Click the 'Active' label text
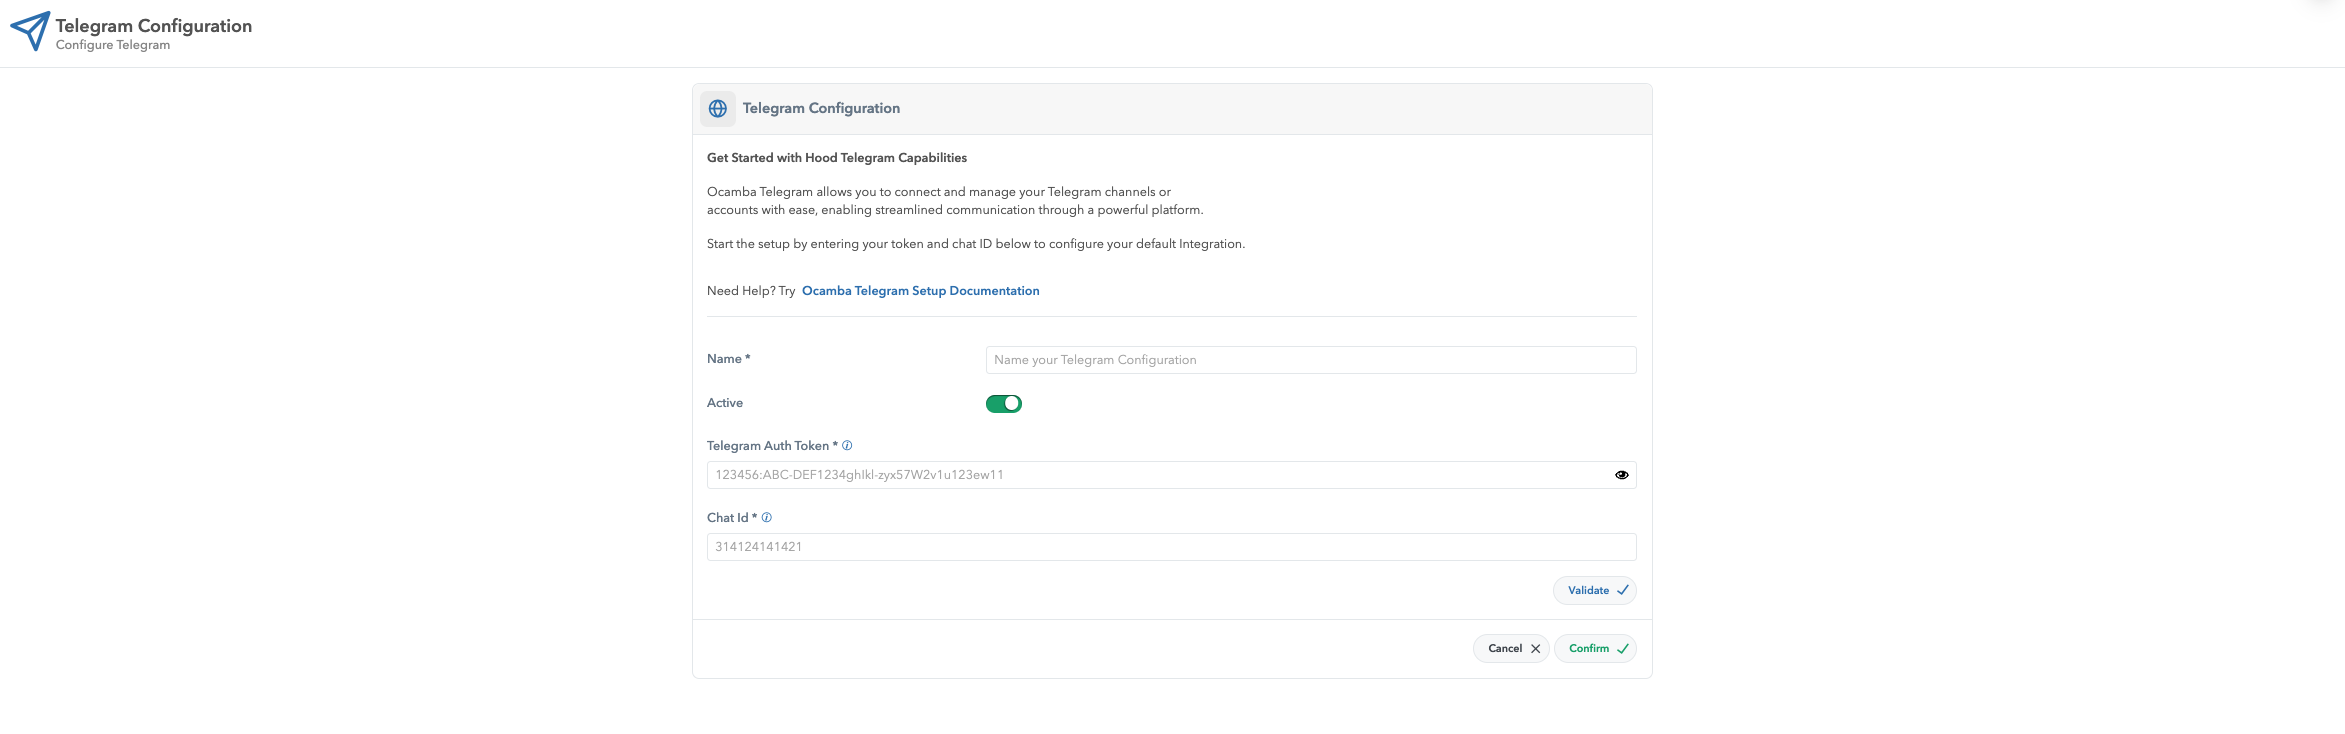Image resolution: width=2345 pixels, height=734 pixels. point(725,403)
